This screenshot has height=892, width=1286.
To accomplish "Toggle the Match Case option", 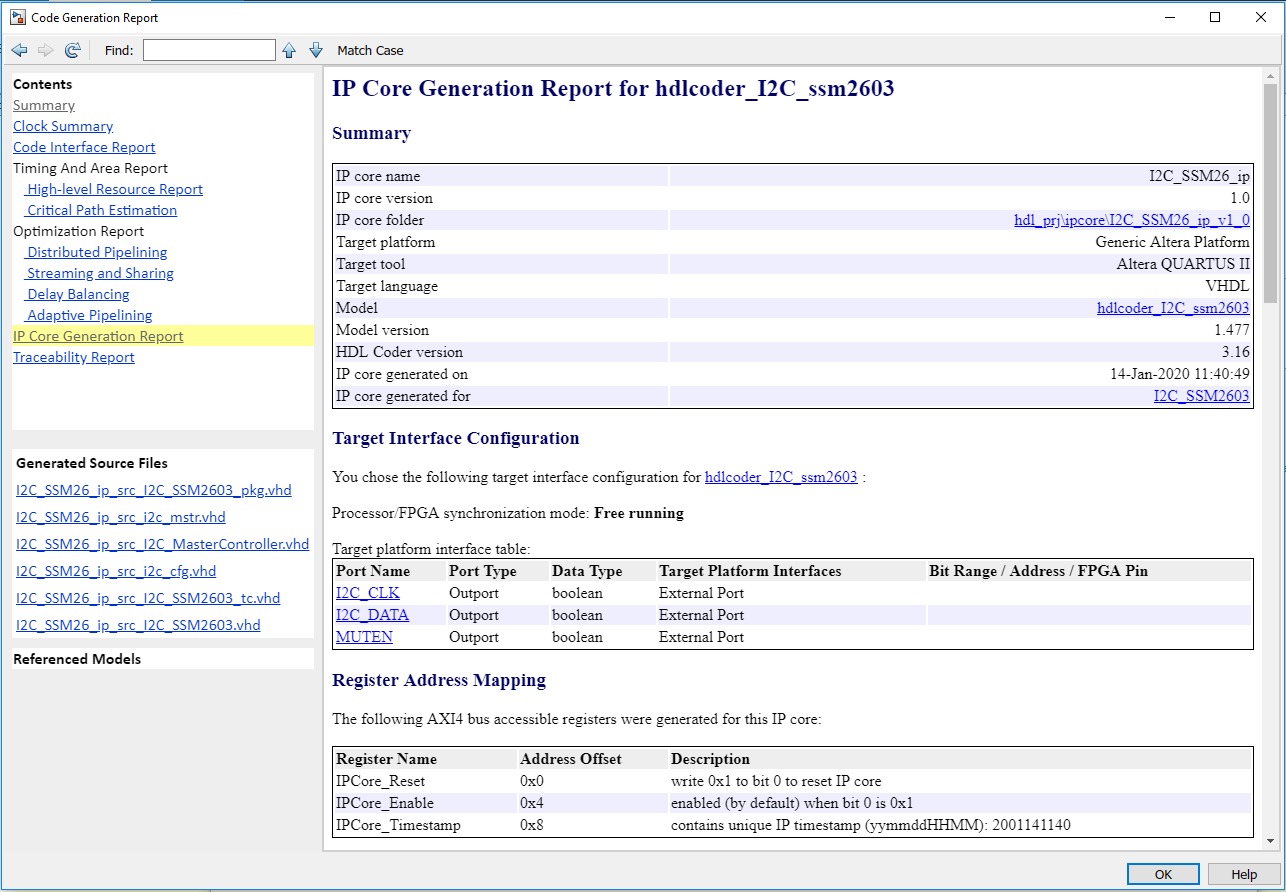I will (x=370, y=50).
